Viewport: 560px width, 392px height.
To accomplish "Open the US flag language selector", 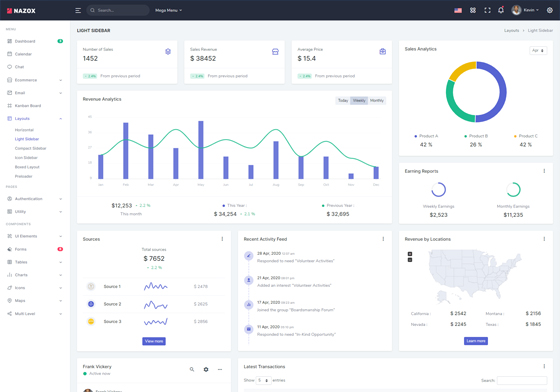I will (458, 10).
